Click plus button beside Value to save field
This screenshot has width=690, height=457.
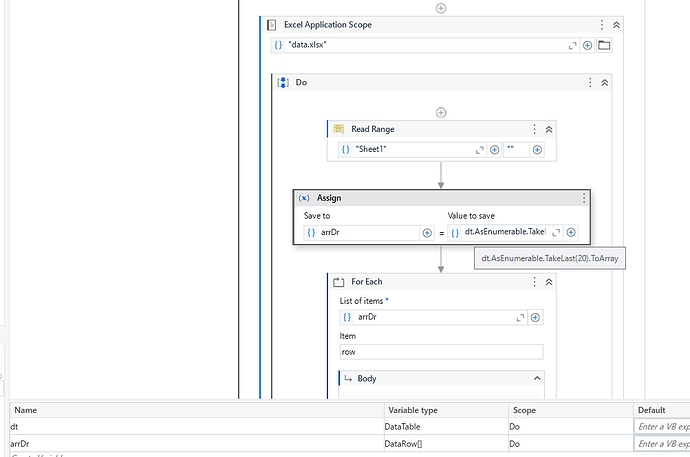571,232
